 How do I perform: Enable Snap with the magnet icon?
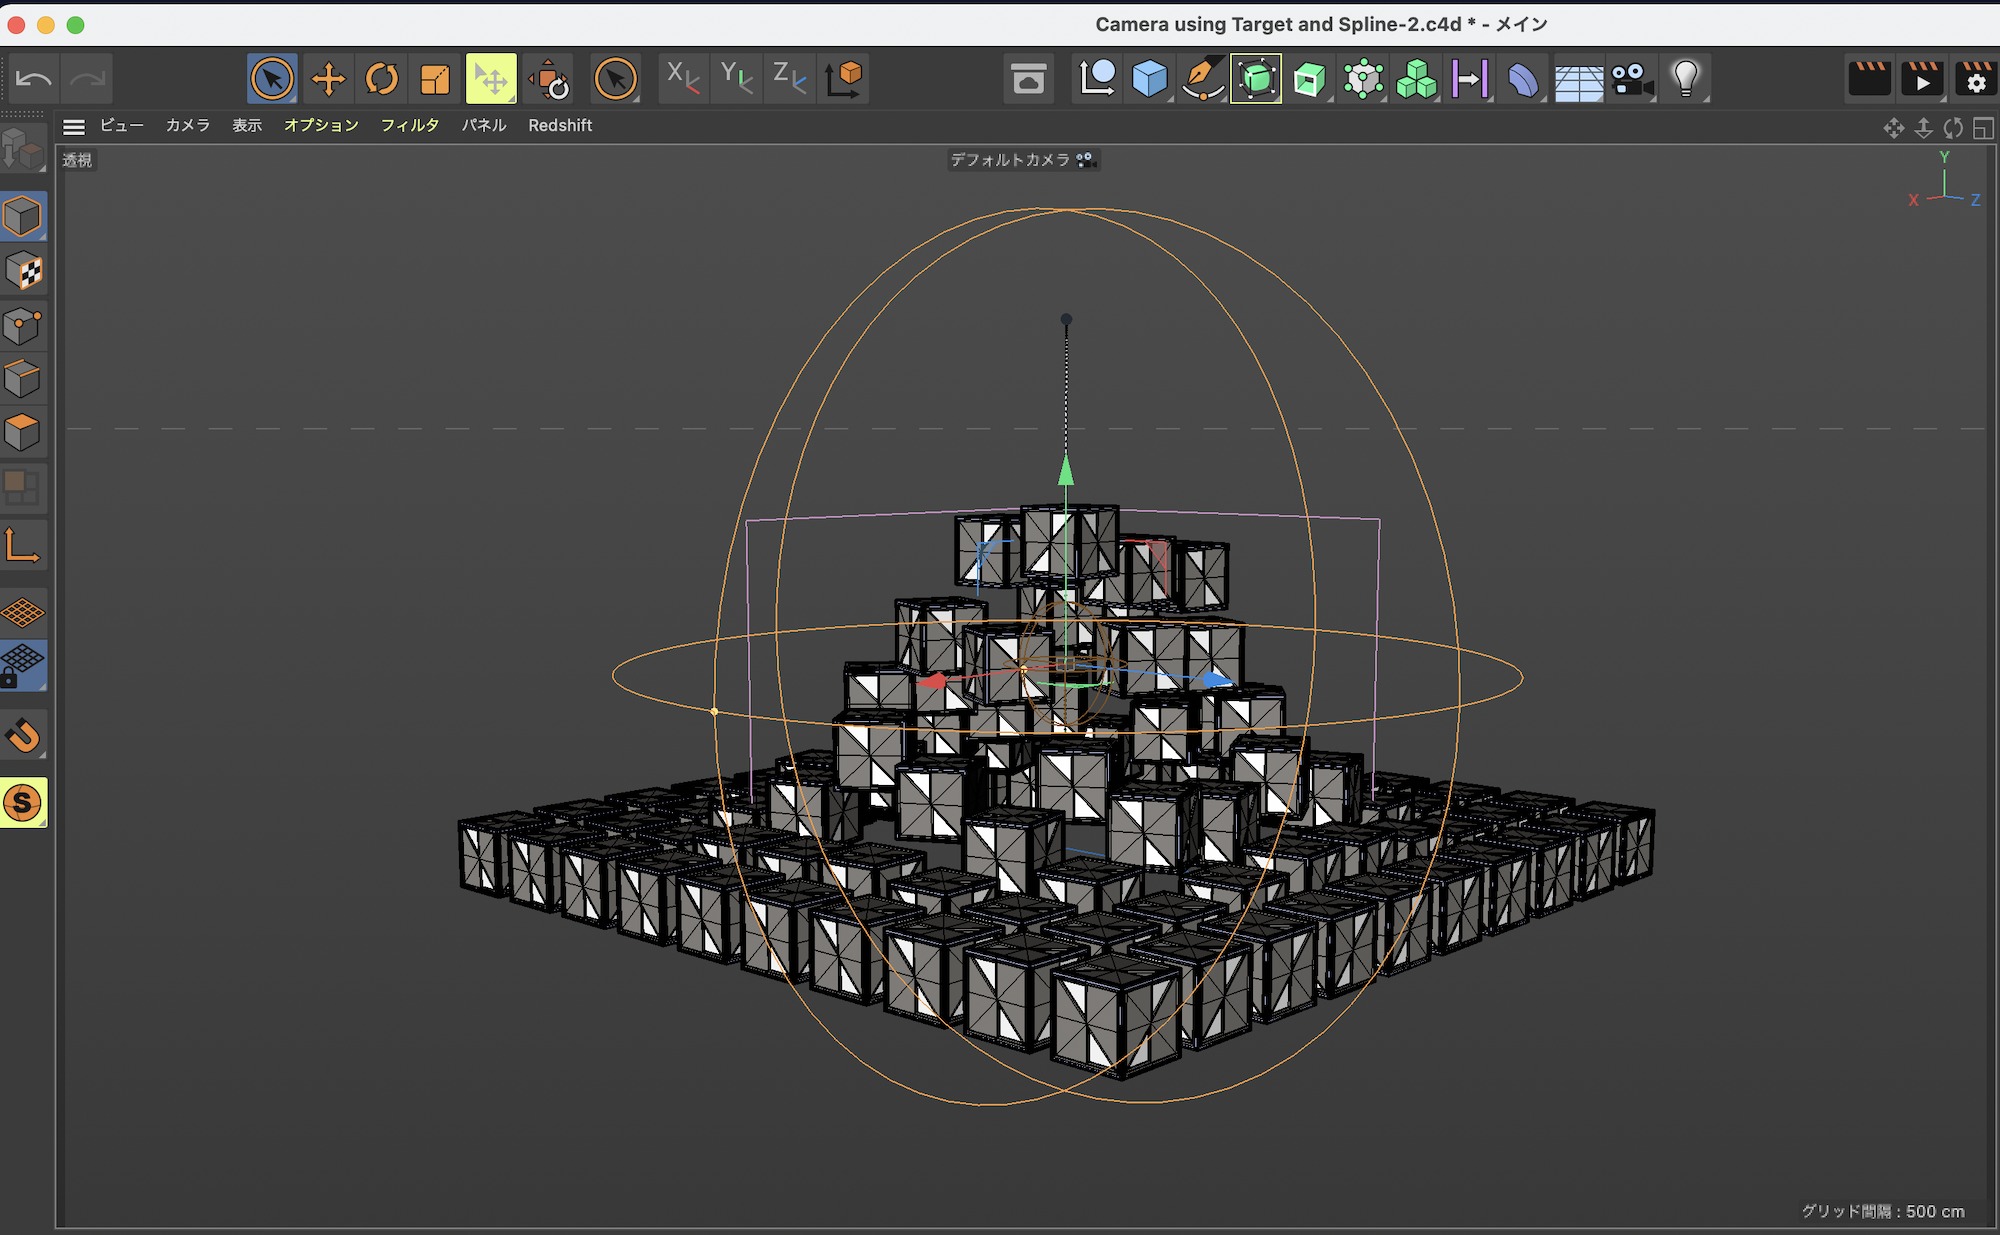pyautogui.click(x=23, y=736)
